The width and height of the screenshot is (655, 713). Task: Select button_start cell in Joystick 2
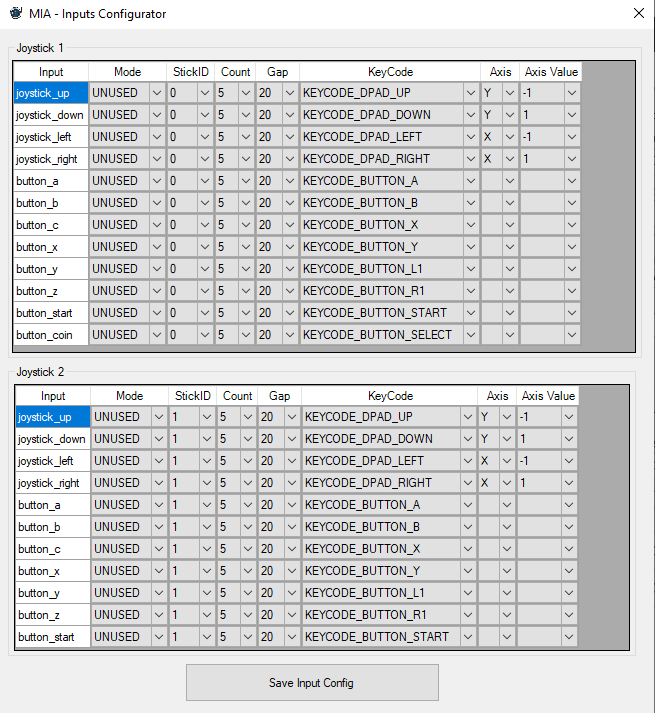click(x=53, y=637)
